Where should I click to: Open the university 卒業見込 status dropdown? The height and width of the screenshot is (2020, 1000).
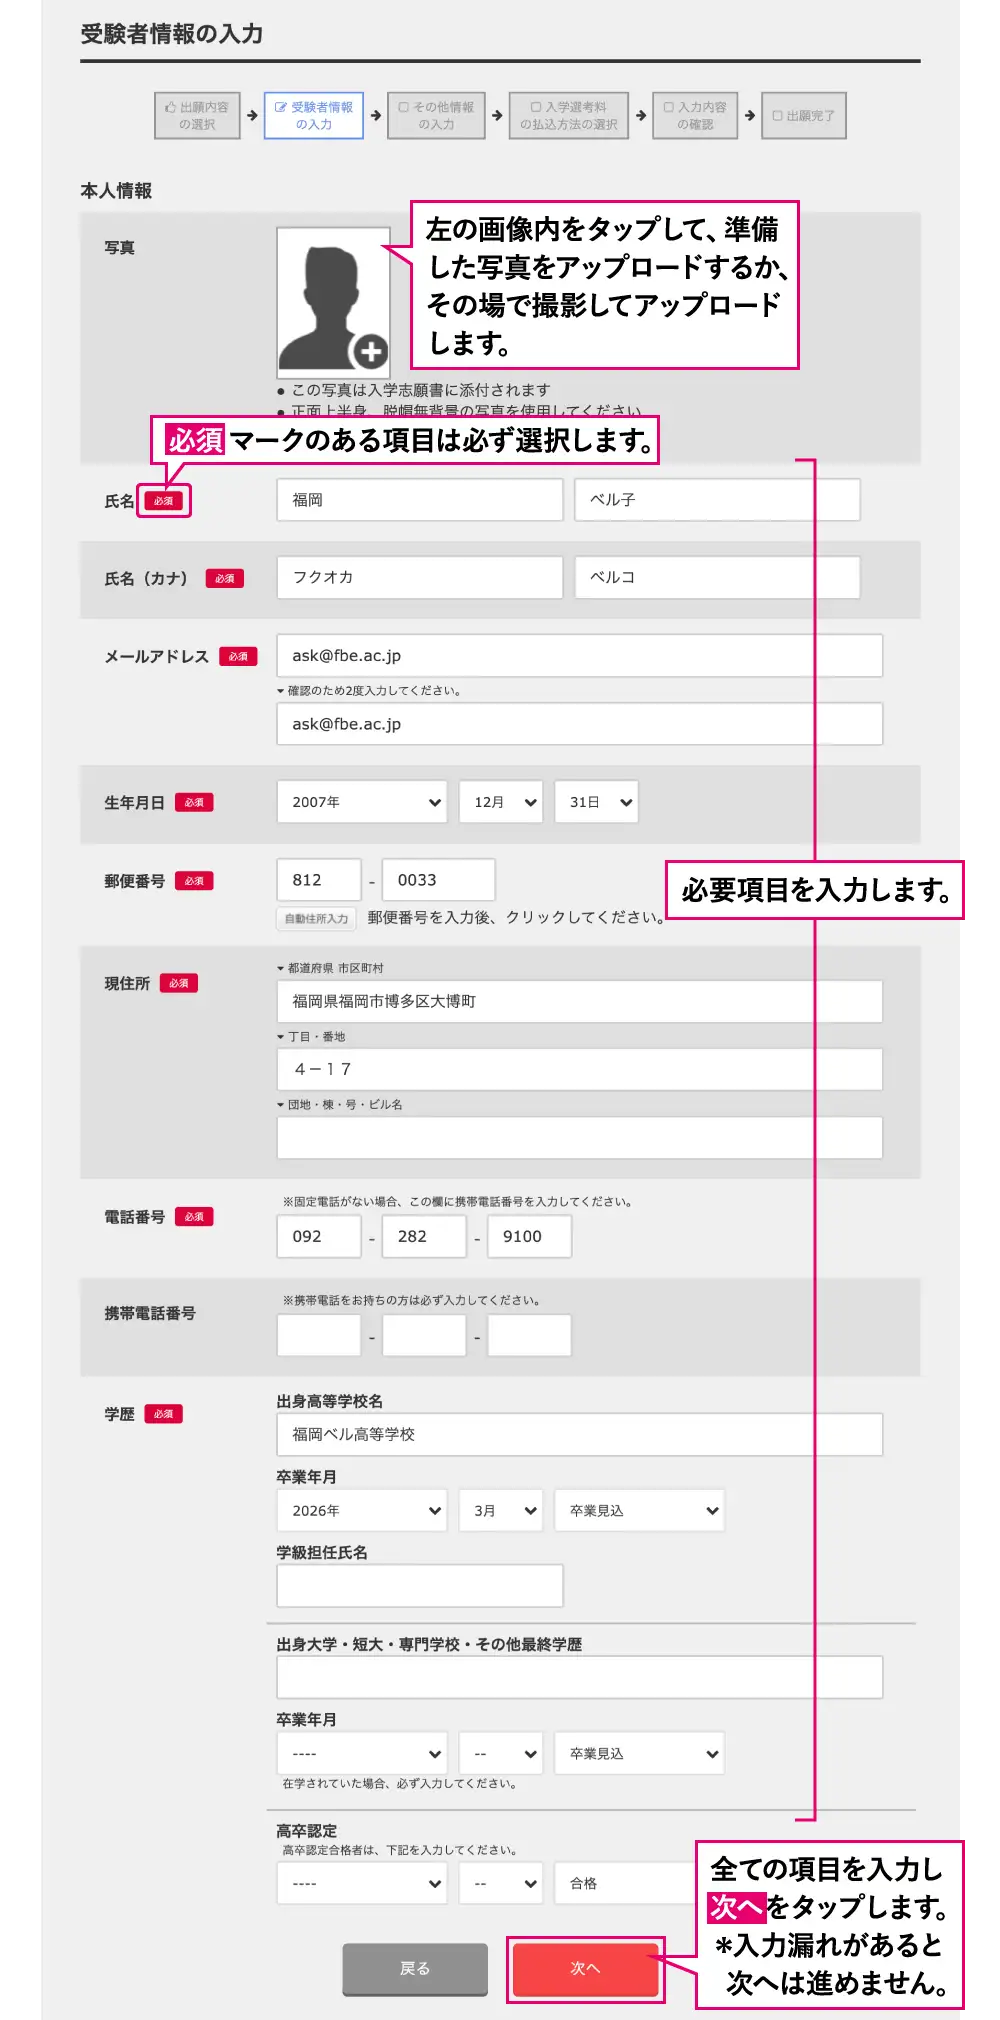point(640,1753)
